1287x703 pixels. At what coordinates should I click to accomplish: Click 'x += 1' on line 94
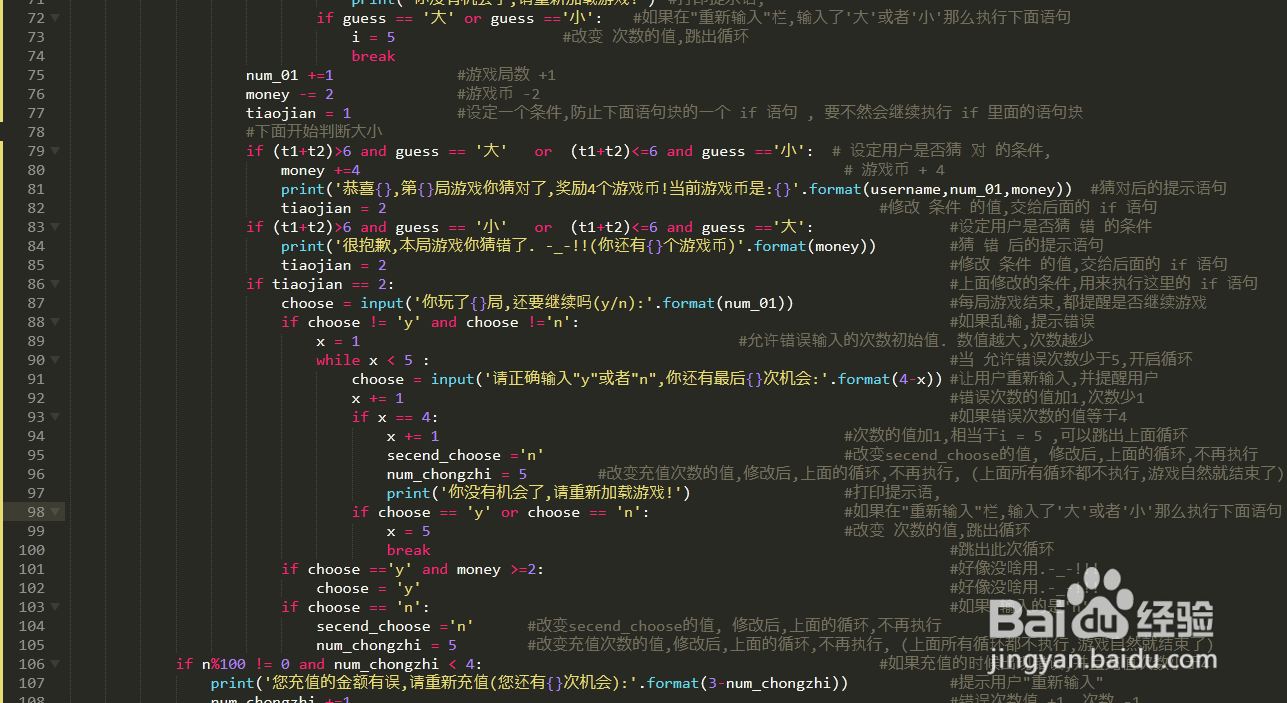click(x=413, y=436)
